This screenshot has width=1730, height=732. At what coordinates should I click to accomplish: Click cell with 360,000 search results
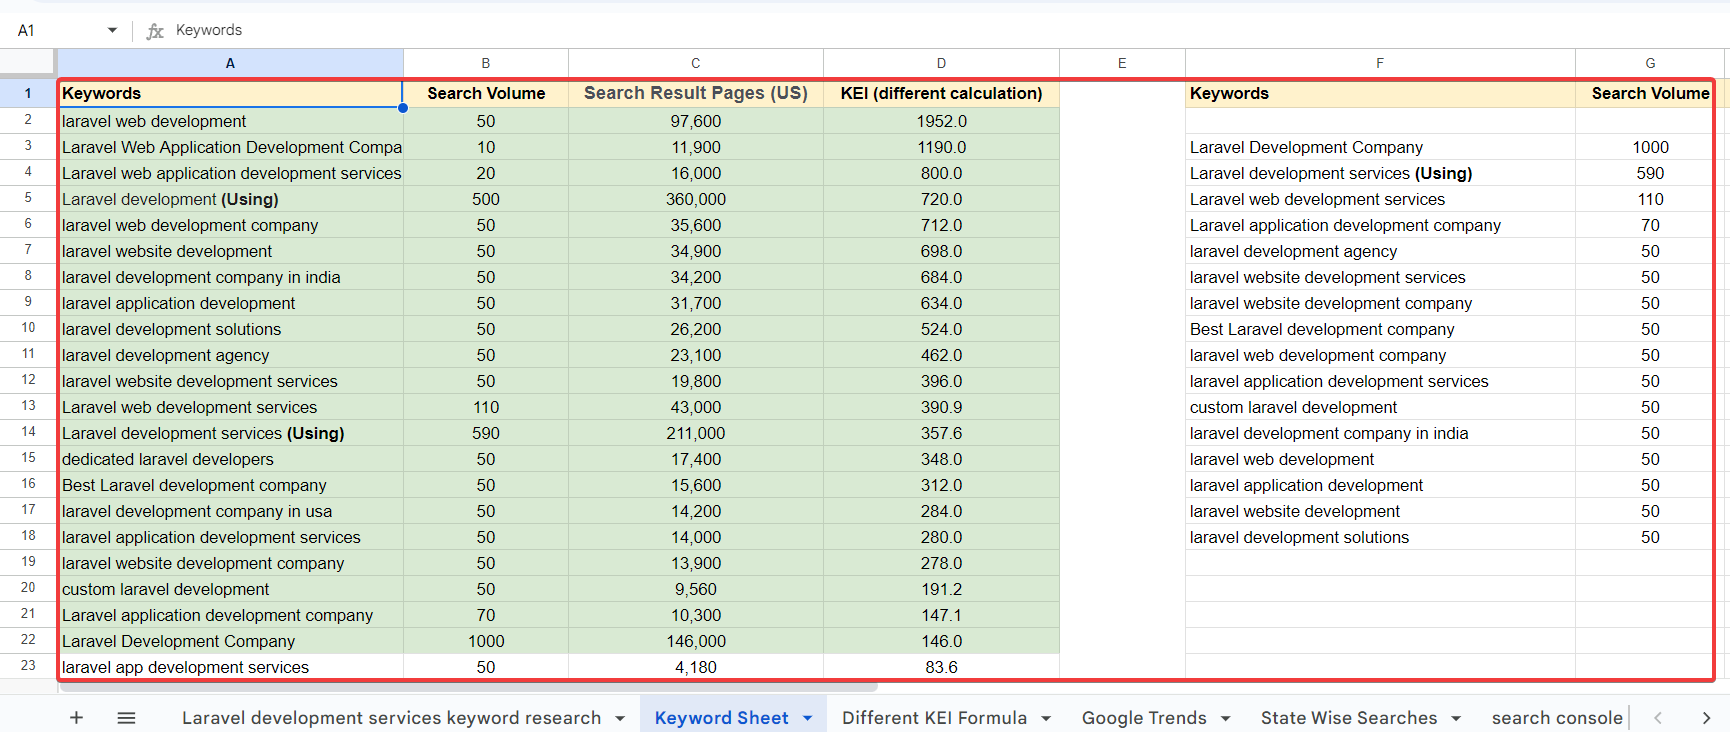(696, 199)
